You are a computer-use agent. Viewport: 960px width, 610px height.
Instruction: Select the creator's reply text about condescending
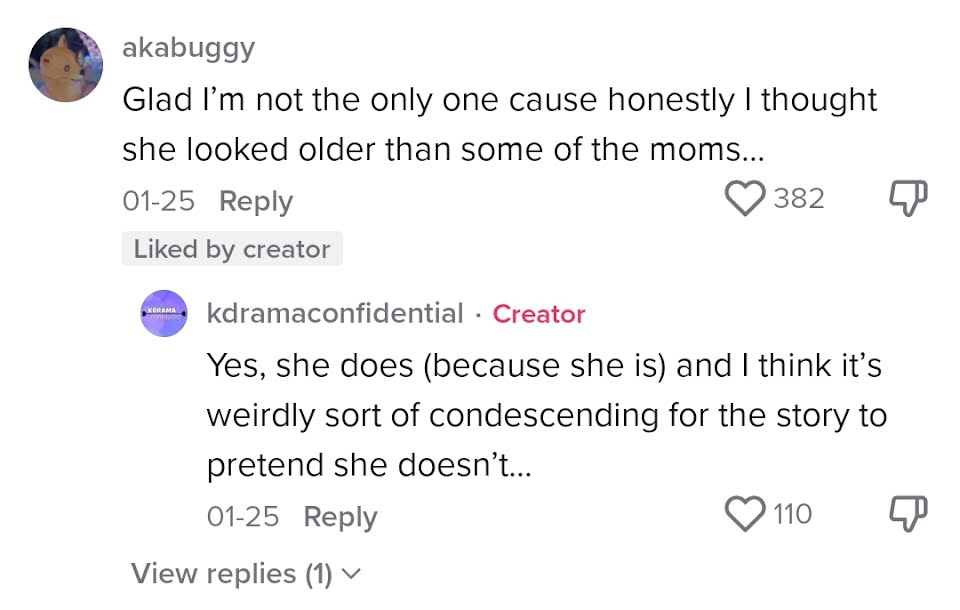[545, 415]
